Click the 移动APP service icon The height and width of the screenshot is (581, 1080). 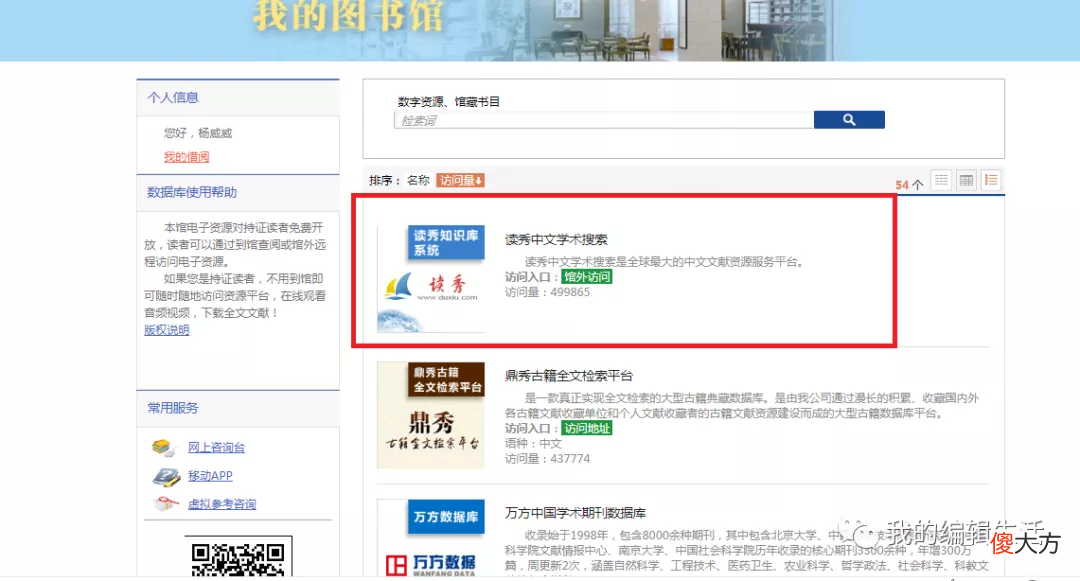click(166, 476)
